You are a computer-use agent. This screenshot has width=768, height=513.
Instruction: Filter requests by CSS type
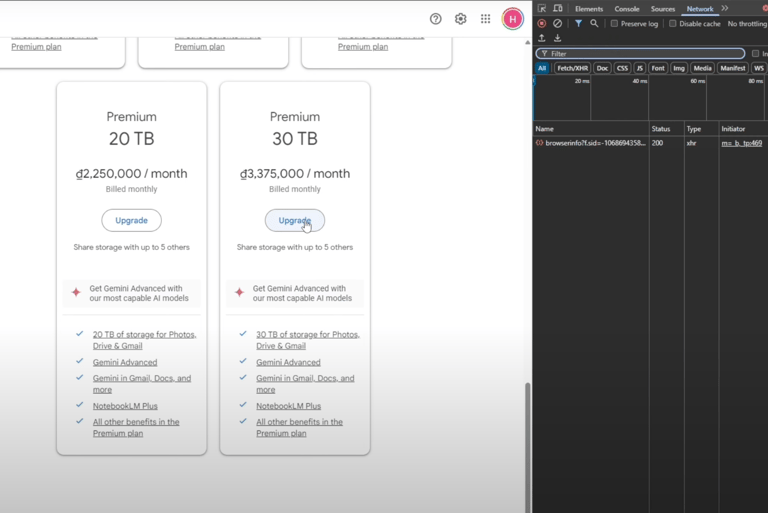(x=622, y=68)
